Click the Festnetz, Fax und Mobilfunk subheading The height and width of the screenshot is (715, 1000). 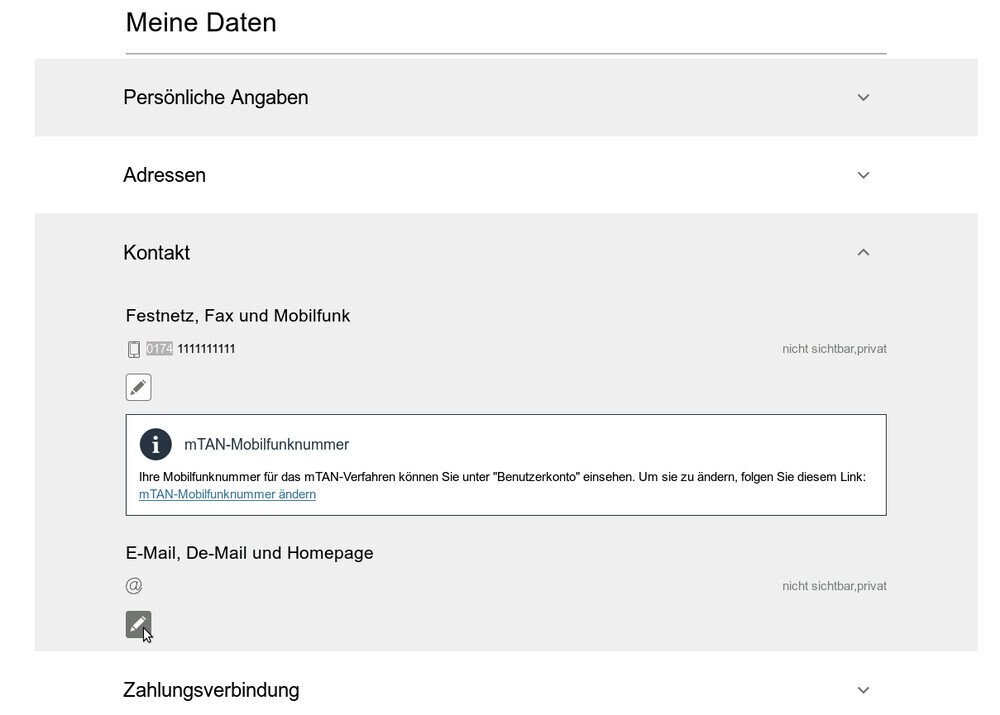pos(238,316)
